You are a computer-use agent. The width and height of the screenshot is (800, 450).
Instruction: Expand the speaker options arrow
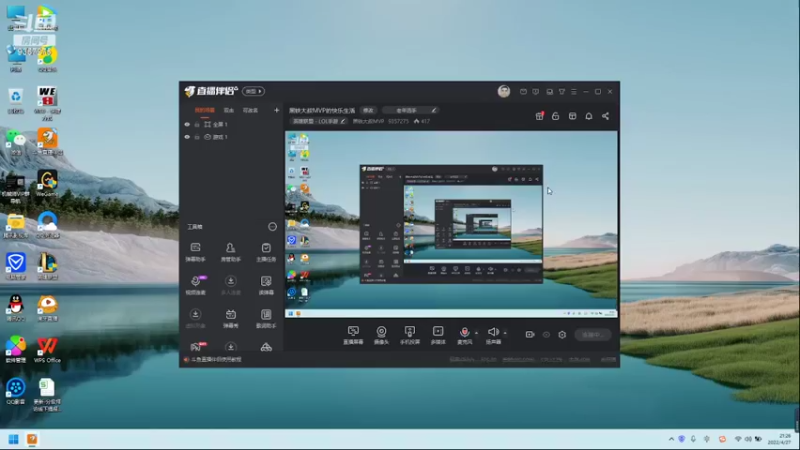pos(505,333)
